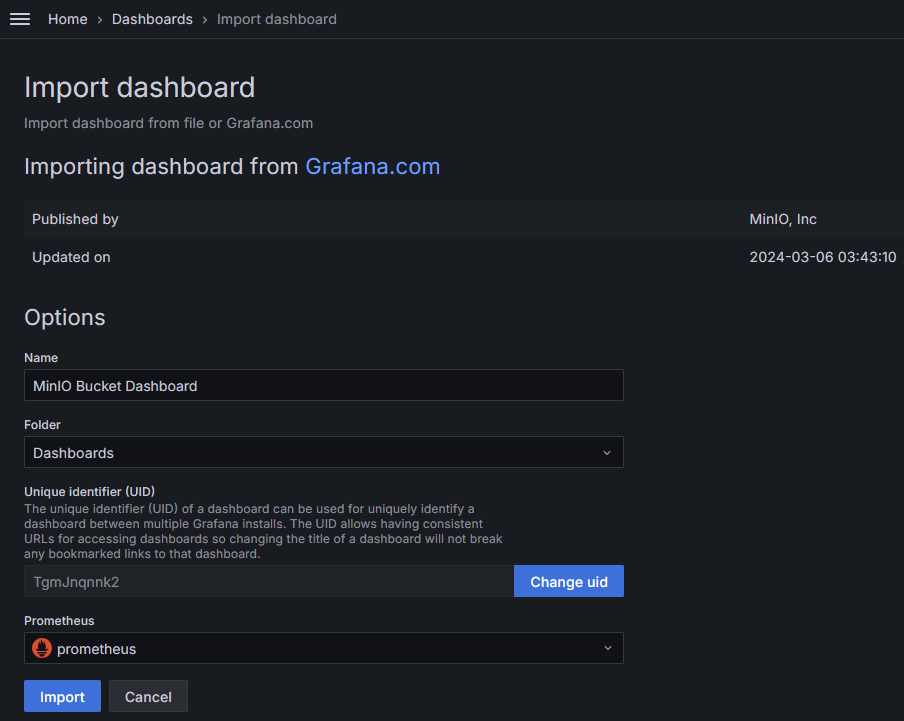Expand Folder chevron arrow
The image size is (904, 721).
pos(607,453)
